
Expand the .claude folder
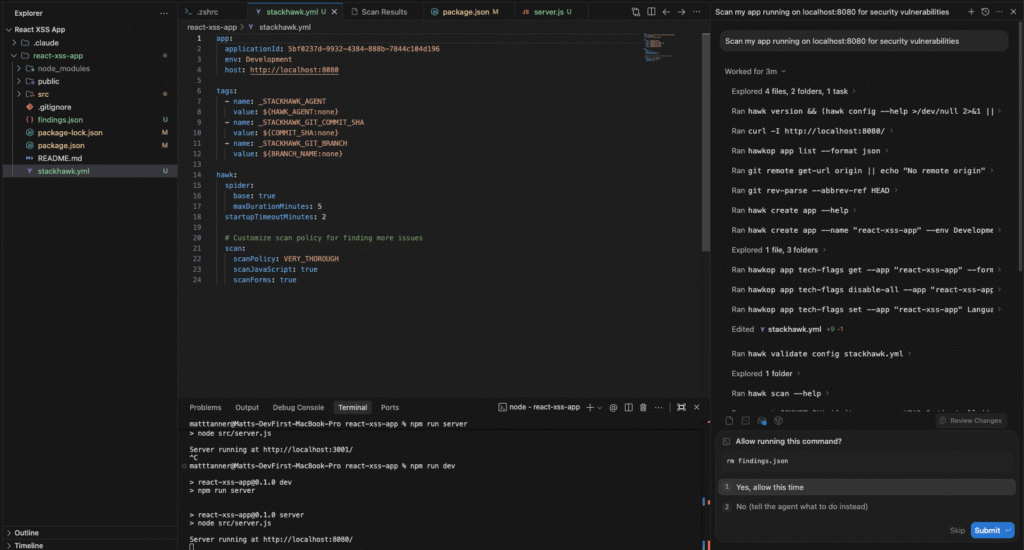coord(14,42)
